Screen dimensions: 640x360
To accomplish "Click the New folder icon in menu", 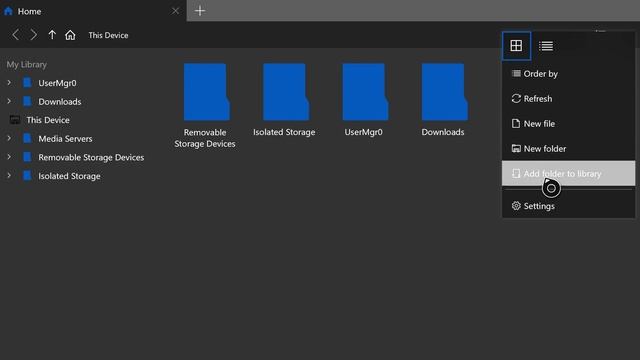I will tap(516, 149).
